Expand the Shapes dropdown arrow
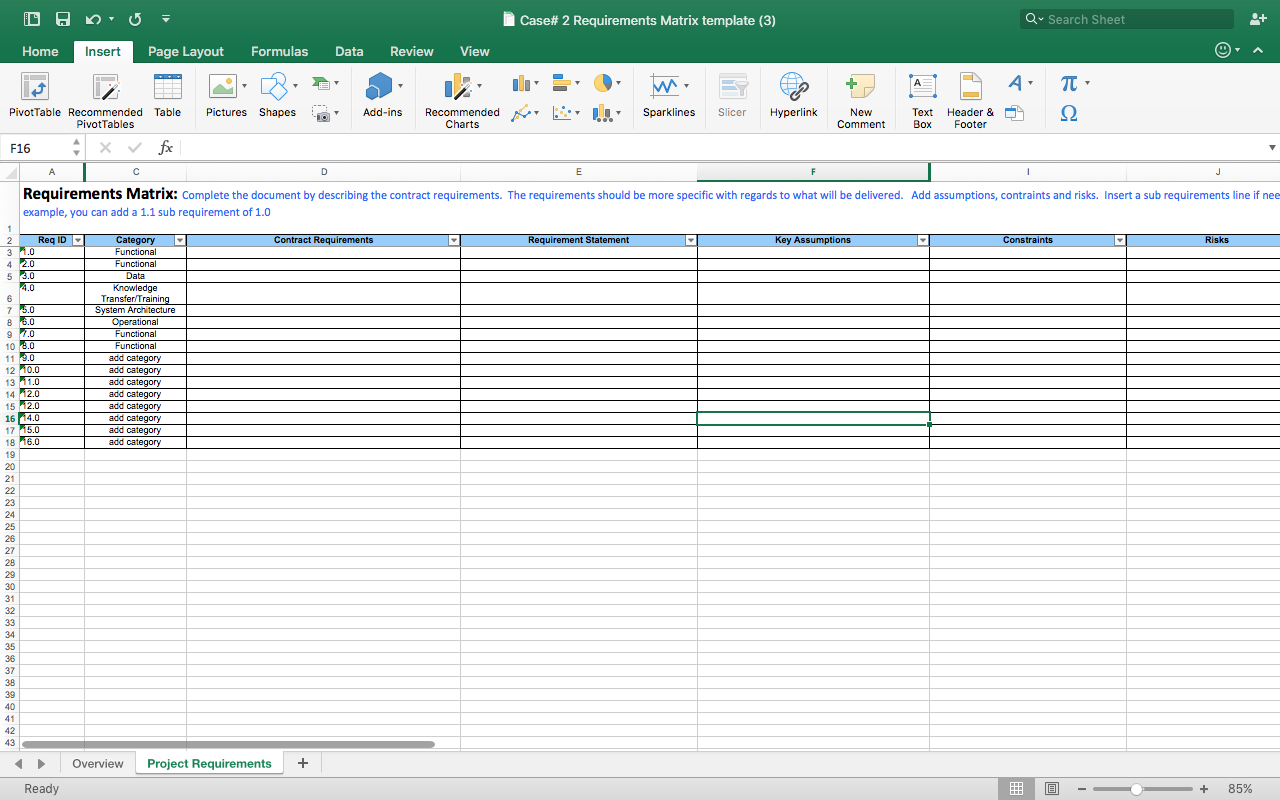 pos(297,85)
